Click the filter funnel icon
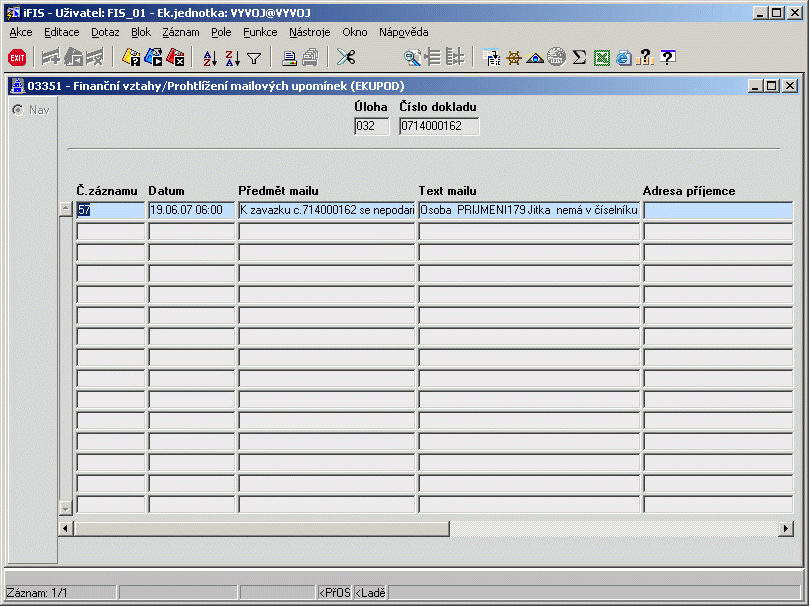 pyautogui.click(x=254, y=58)
